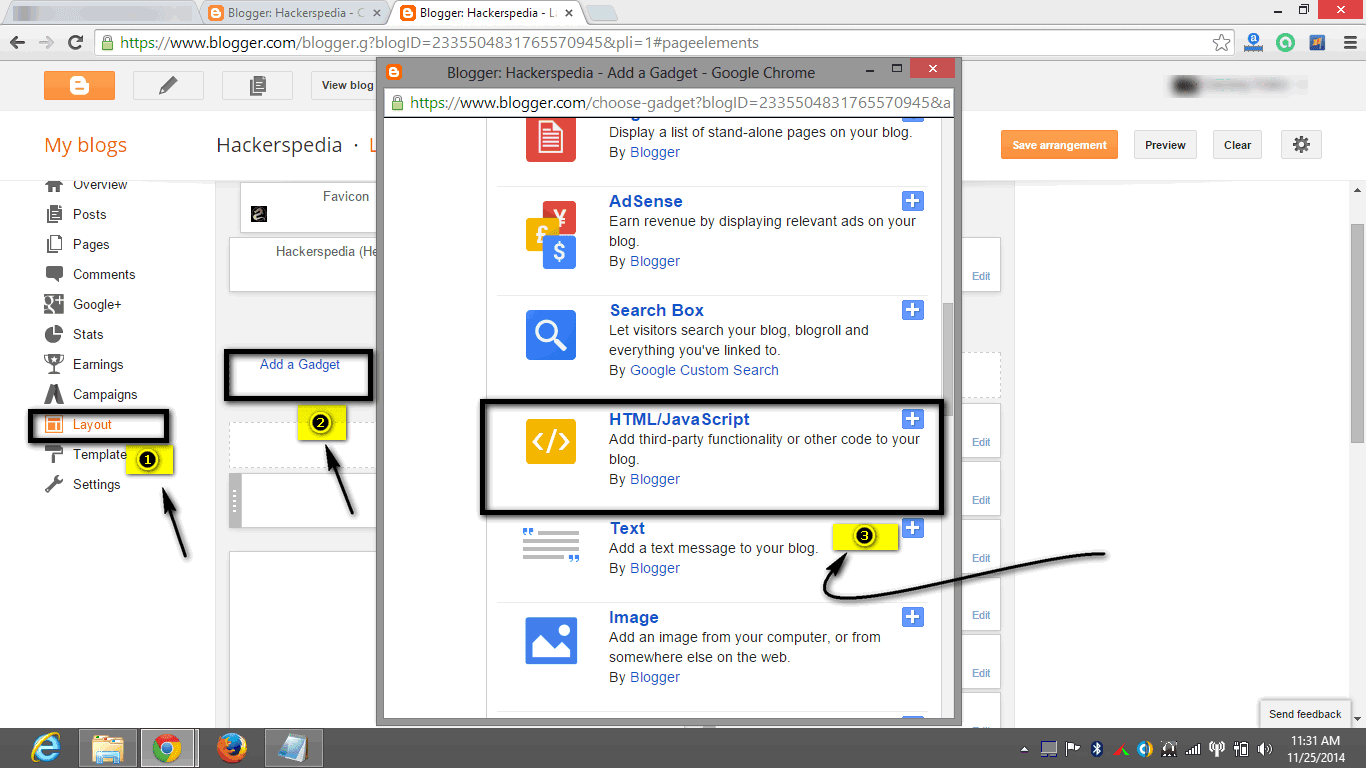Select Settings in the sidebar menu

(x=96, y=484)
